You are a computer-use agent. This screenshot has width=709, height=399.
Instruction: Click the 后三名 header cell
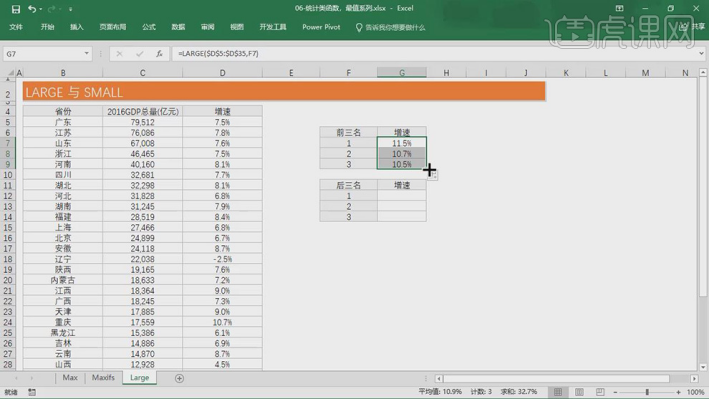tap(348, 185)
